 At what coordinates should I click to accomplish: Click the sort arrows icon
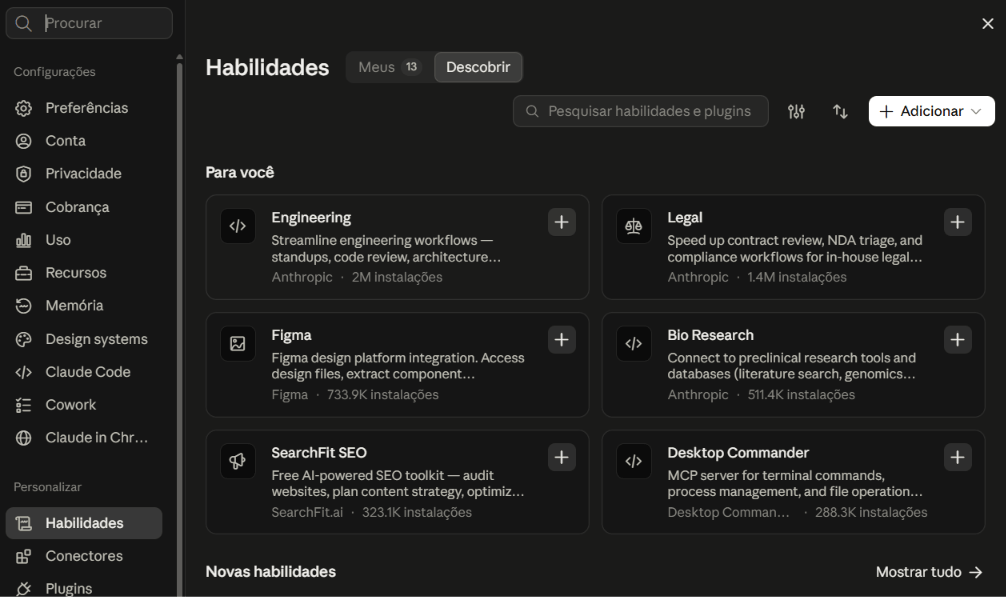coord(840,112)
